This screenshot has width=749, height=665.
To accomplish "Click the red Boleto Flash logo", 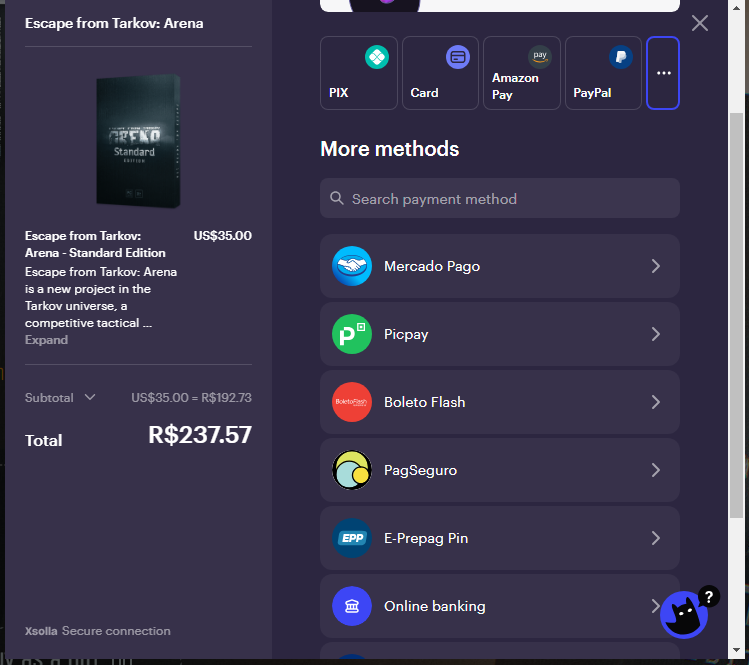I will pyautogui.click(x=352, y=402).
